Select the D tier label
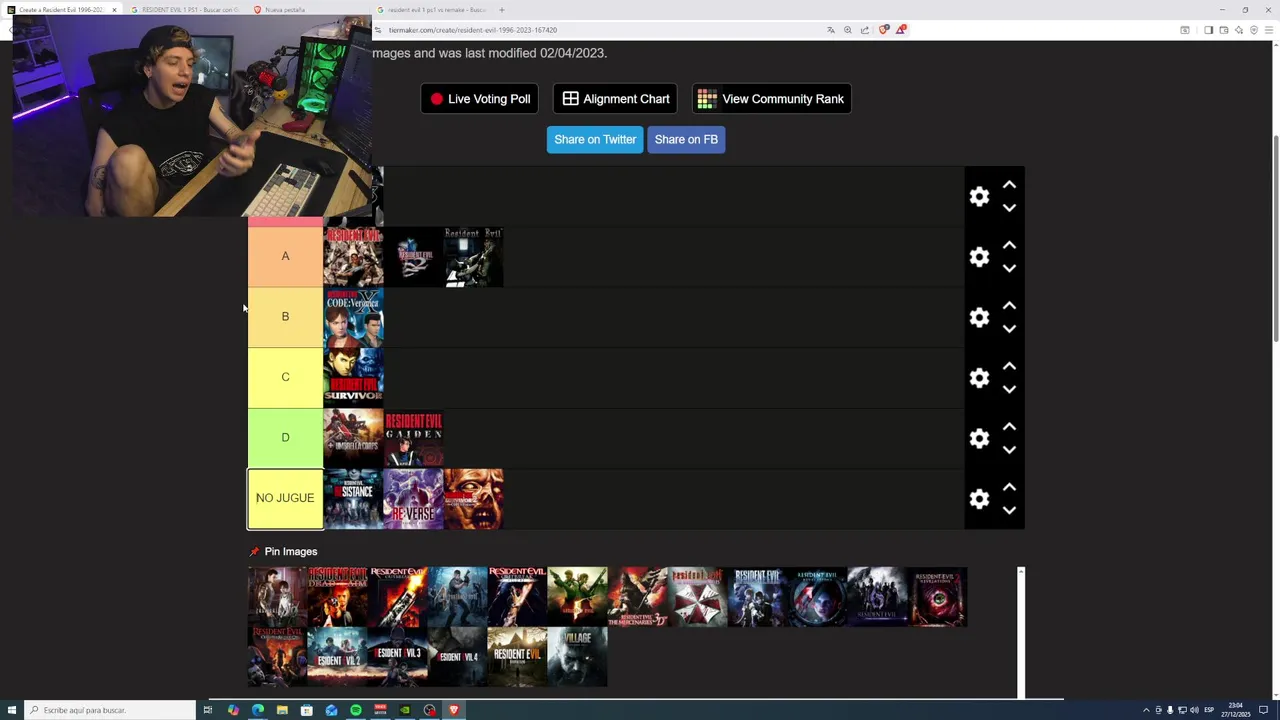Viewport: 1280px width, 720px height. coord(285,438)
